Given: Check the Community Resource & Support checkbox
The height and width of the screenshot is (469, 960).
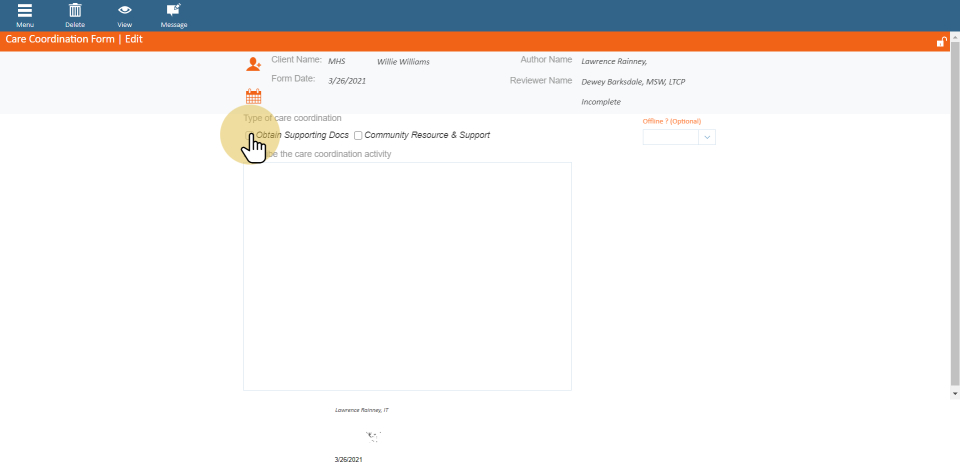Looking at the screenshot, I should coord(358,135).
